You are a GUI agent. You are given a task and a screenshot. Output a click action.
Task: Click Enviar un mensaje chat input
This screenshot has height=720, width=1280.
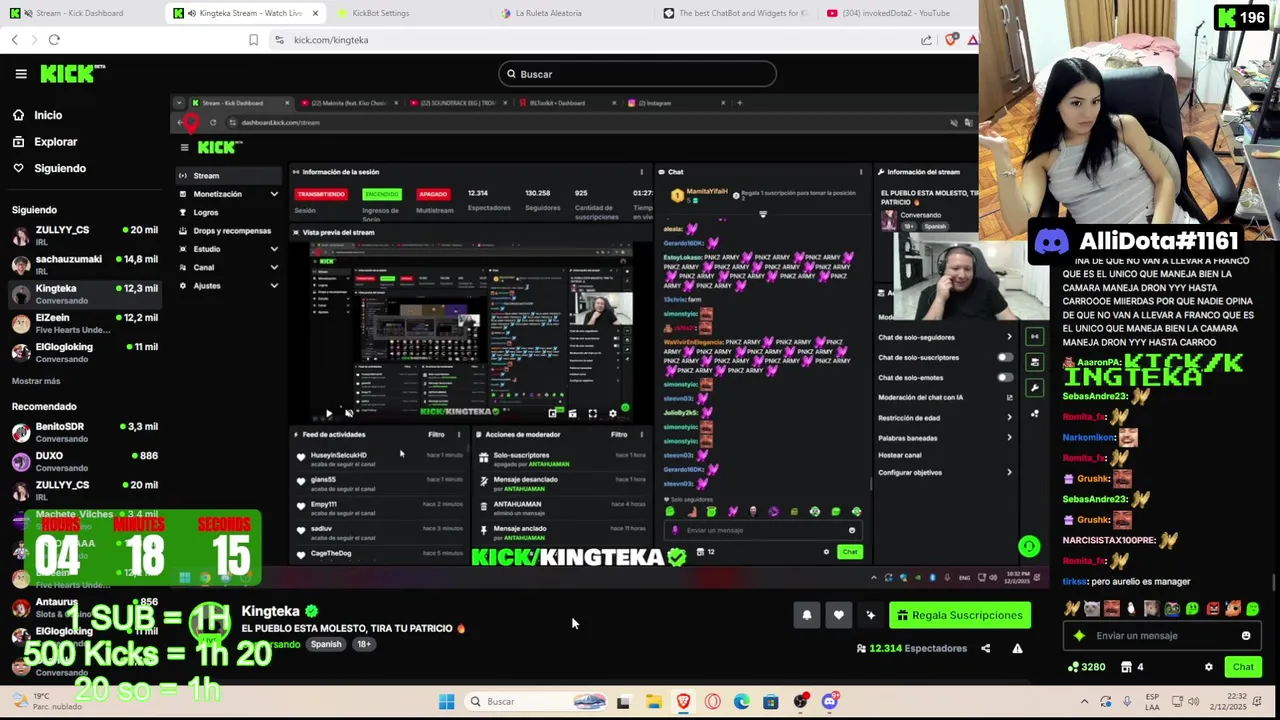click(1163, 636)
